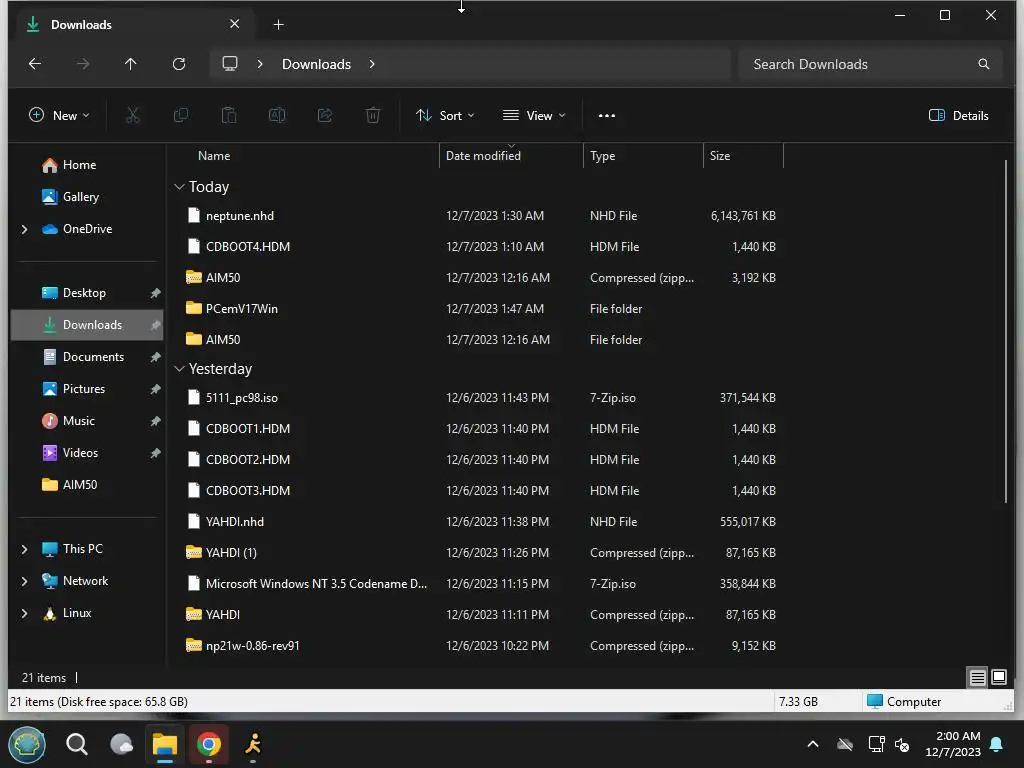Collapse the Today group
1024x768 pixels.
(180, 187)
